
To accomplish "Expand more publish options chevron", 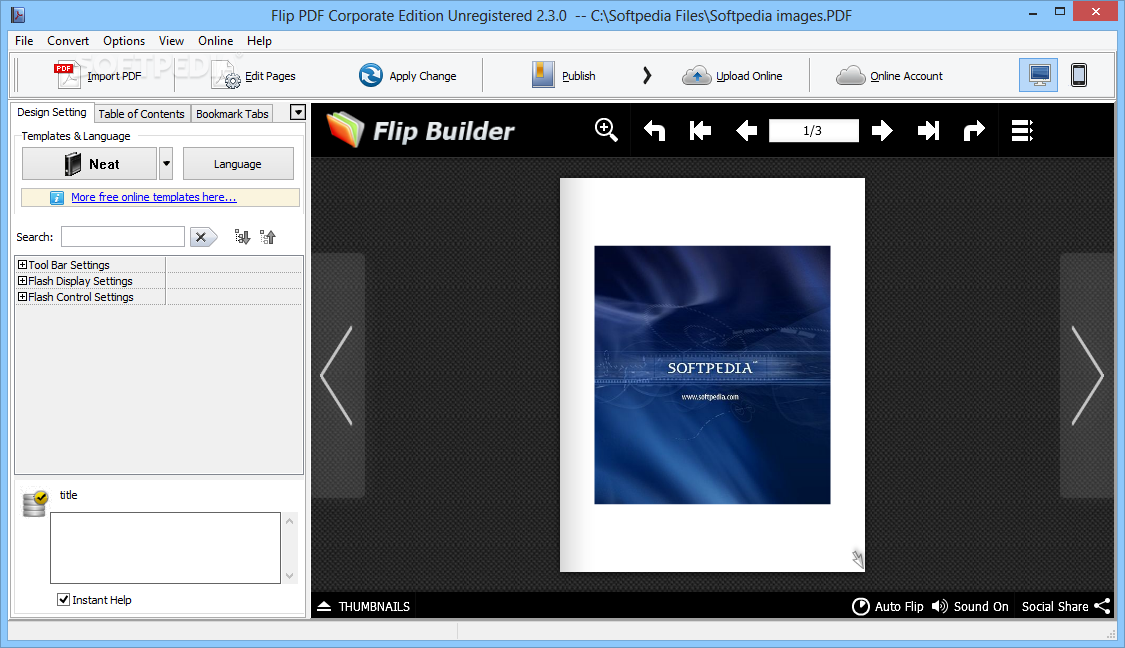I will [x=646, y=75].
